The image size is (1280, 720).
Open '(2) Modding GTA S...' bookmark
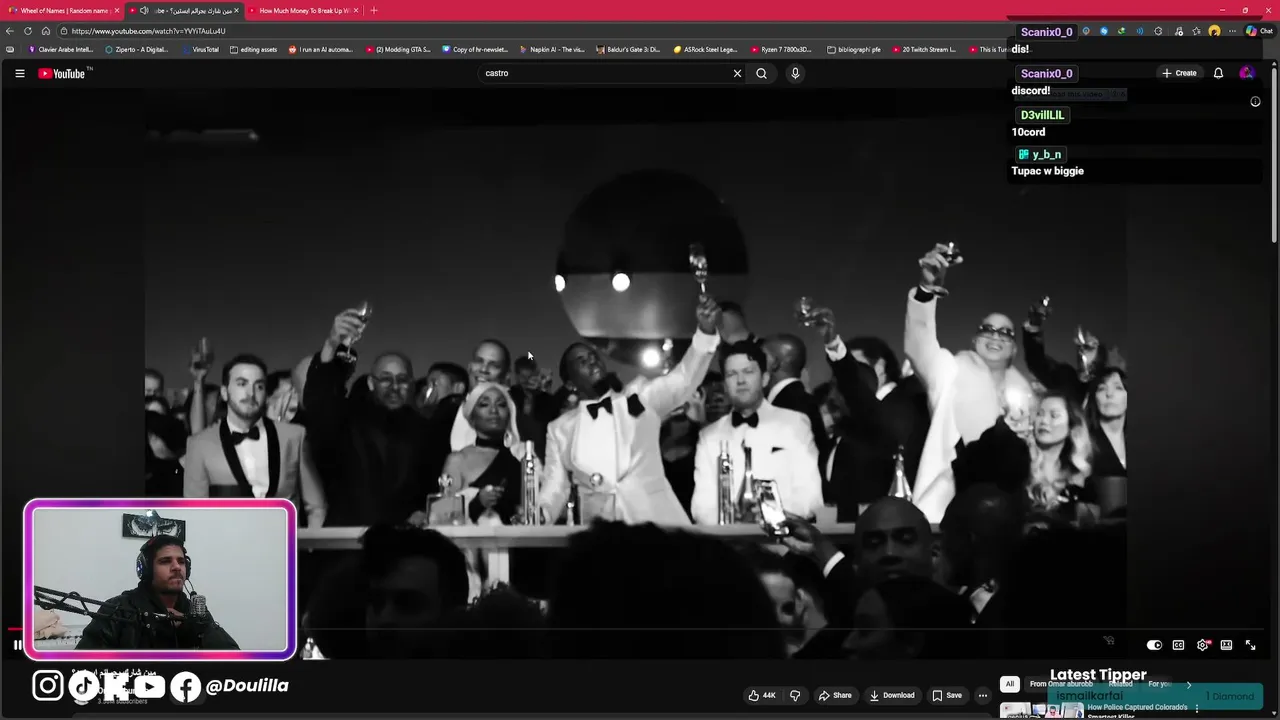pos(398,49)
